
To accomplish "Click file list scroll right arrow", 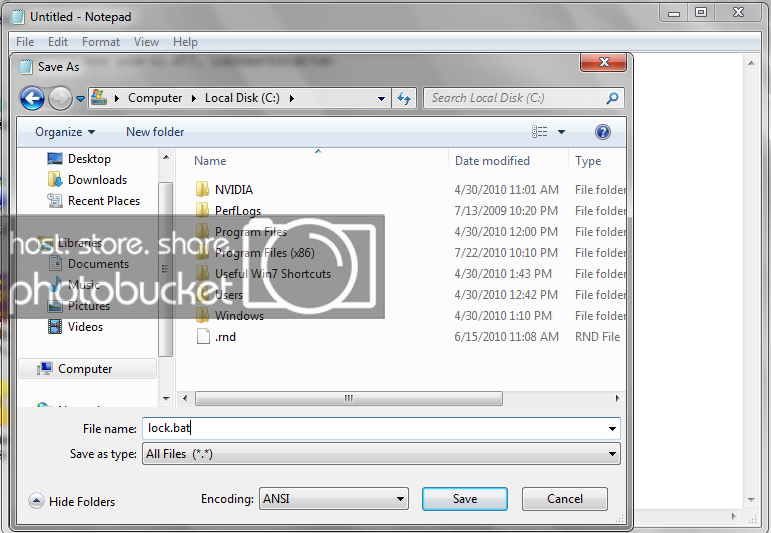I will 618,398.
